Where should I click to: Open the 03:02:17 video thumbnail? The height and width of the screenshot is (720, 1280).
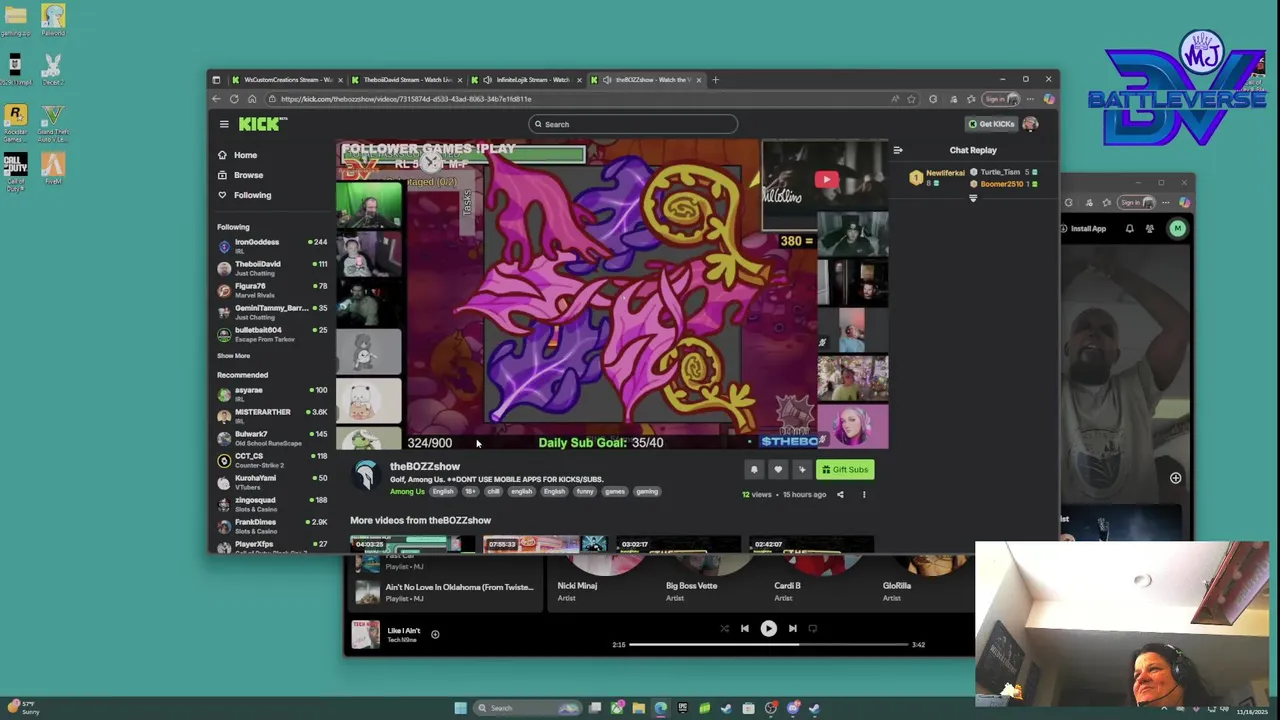[678, 544]
